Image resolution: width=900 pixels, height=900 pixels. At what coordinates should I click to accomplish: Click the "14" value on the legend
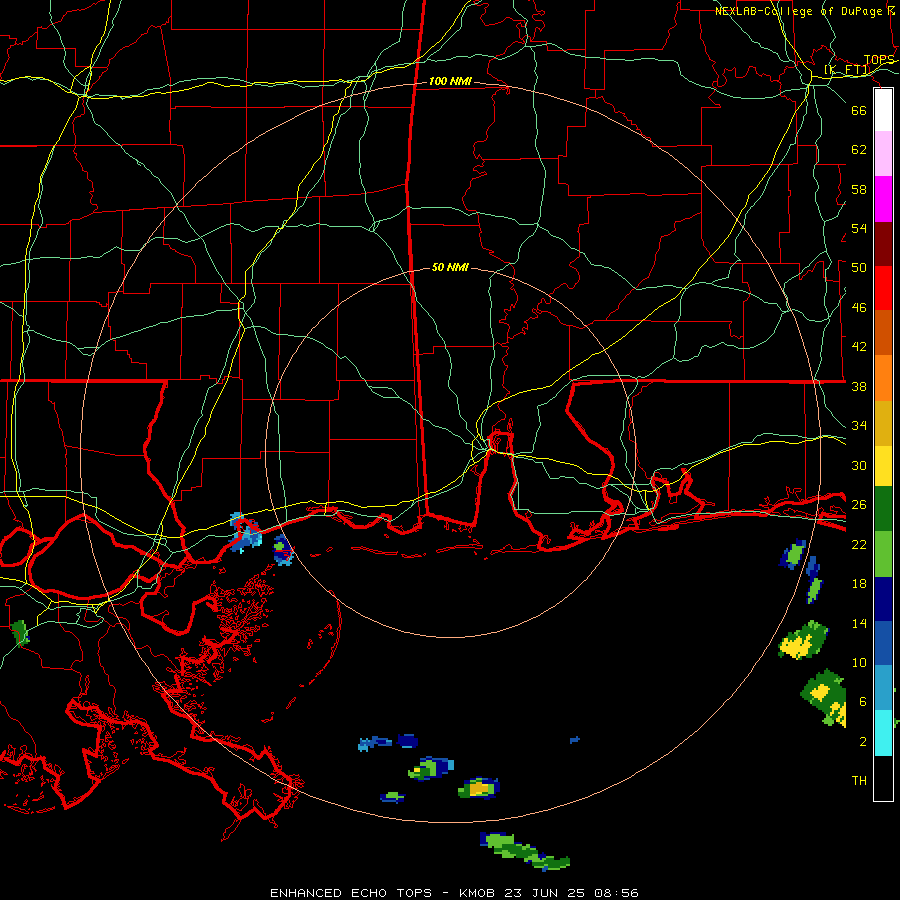[x=859, y=624]
